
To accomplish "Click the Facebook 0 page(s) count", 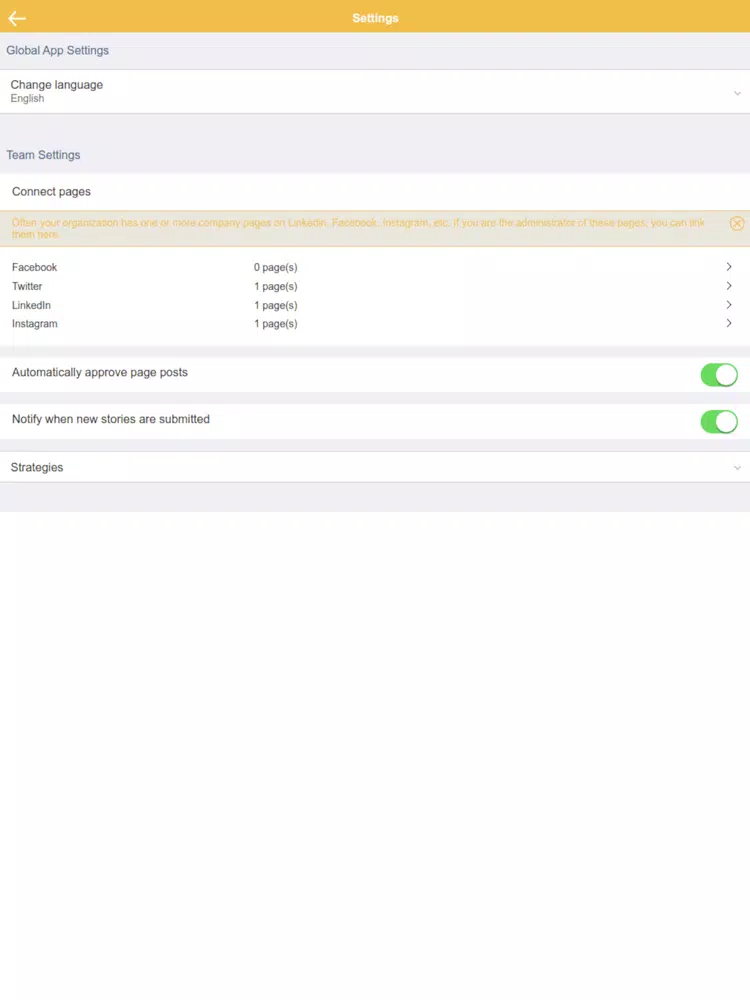I will tap(276, 267).
